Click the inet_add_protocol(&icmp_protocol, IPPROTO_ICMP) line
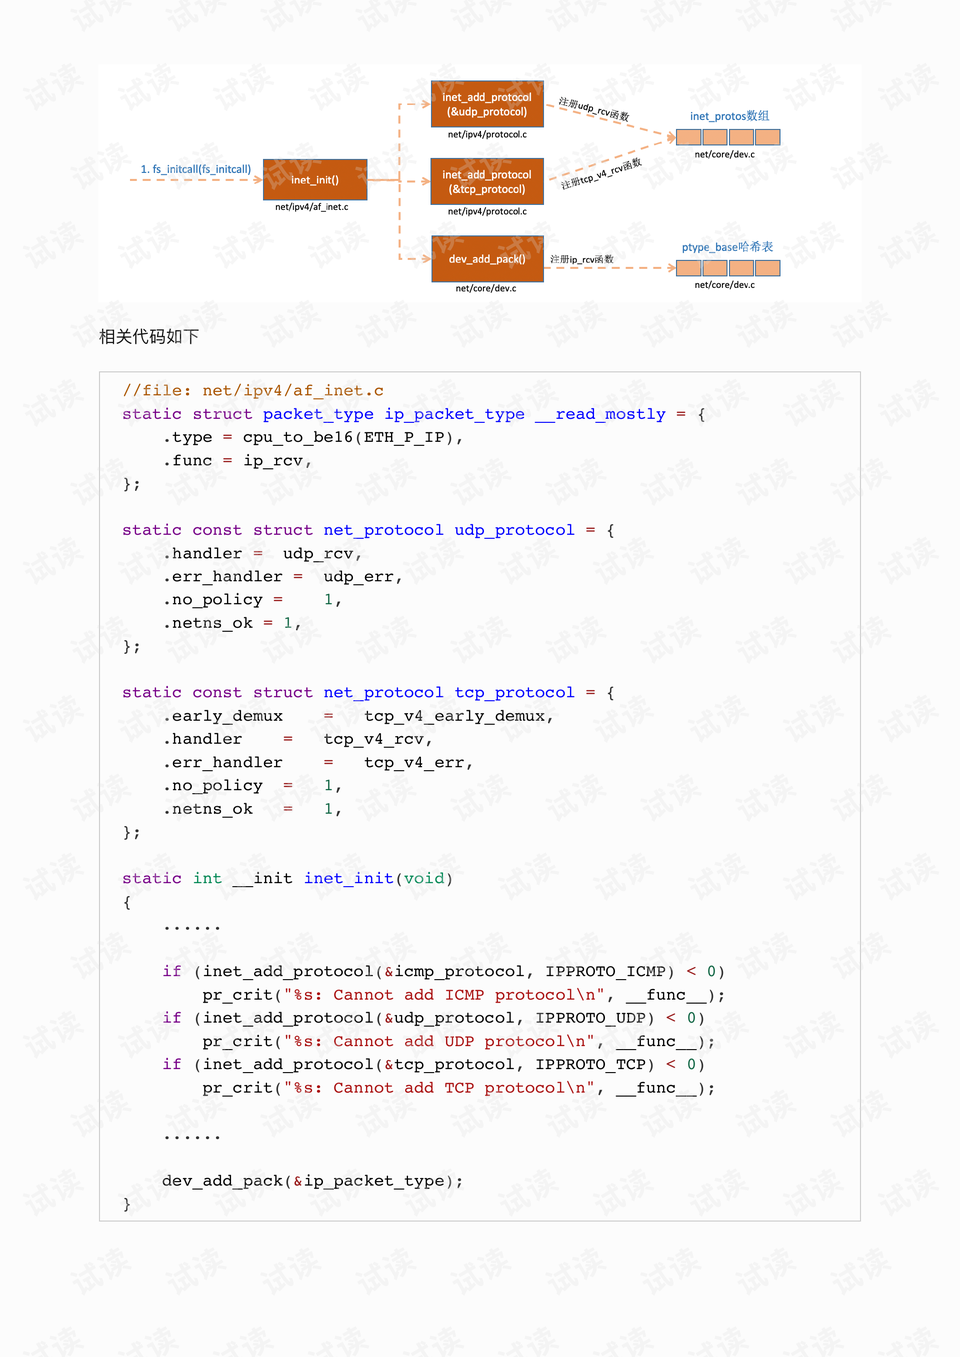The image size is (960, 1357). pyautogui.click(x=444, y=972)
